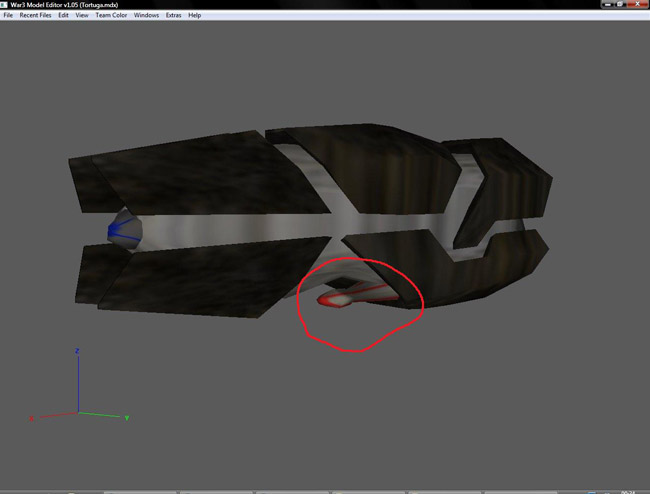Click the red X axis label
The image size is (650, 494).
[x=31, y=419]
